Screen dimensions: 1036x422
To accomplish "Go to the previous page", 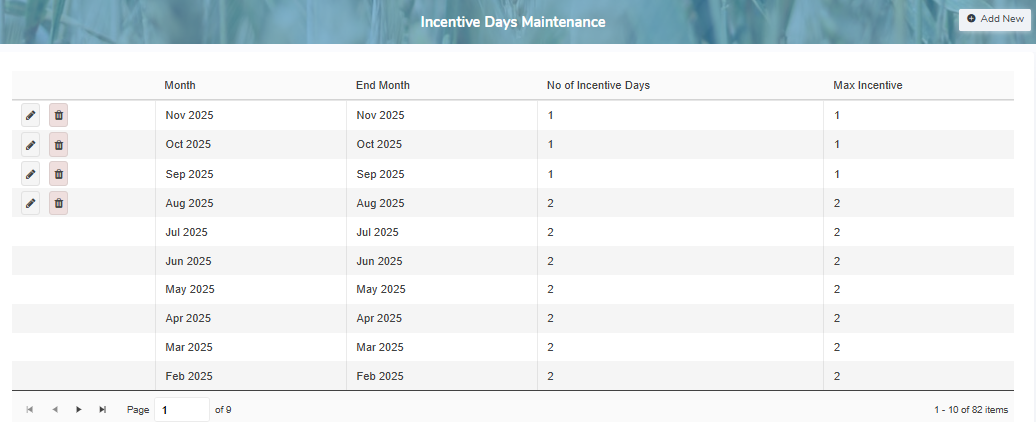I will pos(54,410).
